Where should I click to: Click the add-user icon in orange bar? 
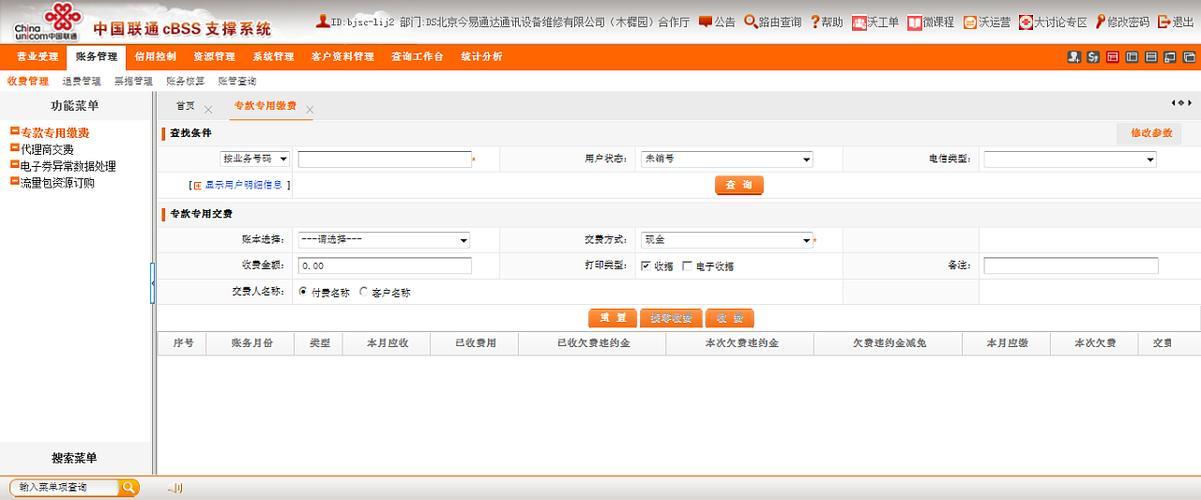click(1074, 57)
